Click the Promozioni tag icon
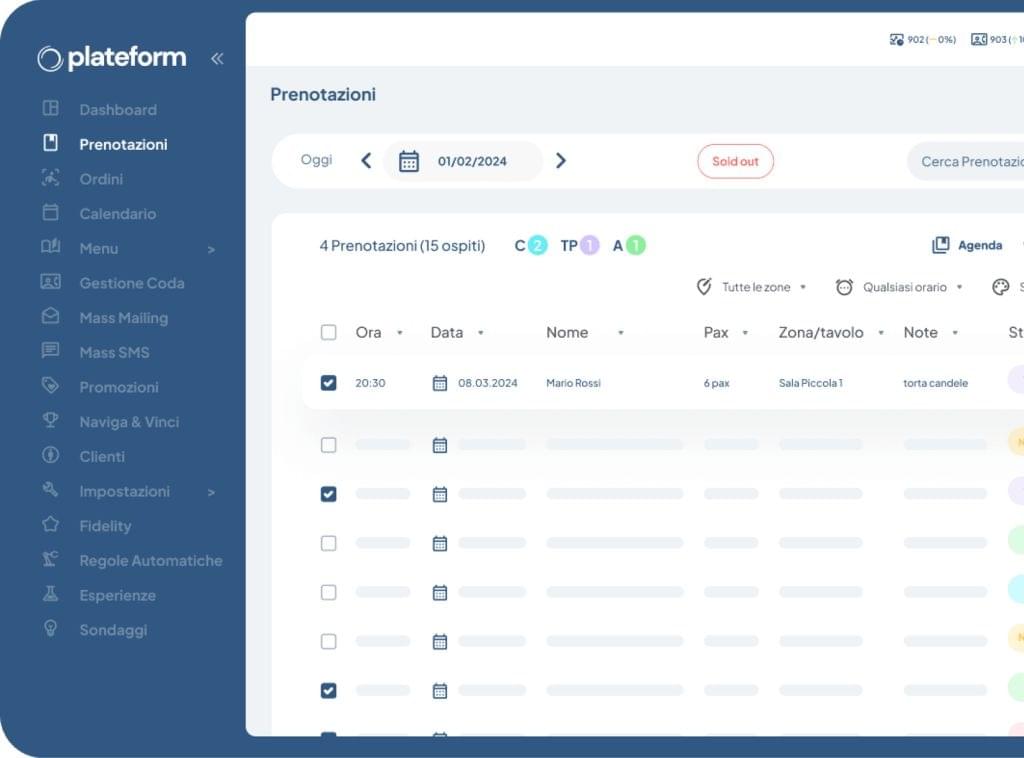Screen dimensions: 1024x758 tap(50, 387)
